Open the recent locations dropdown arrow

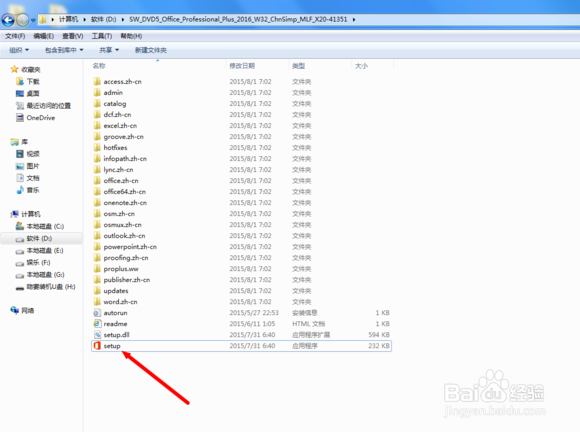pos(33,20)
